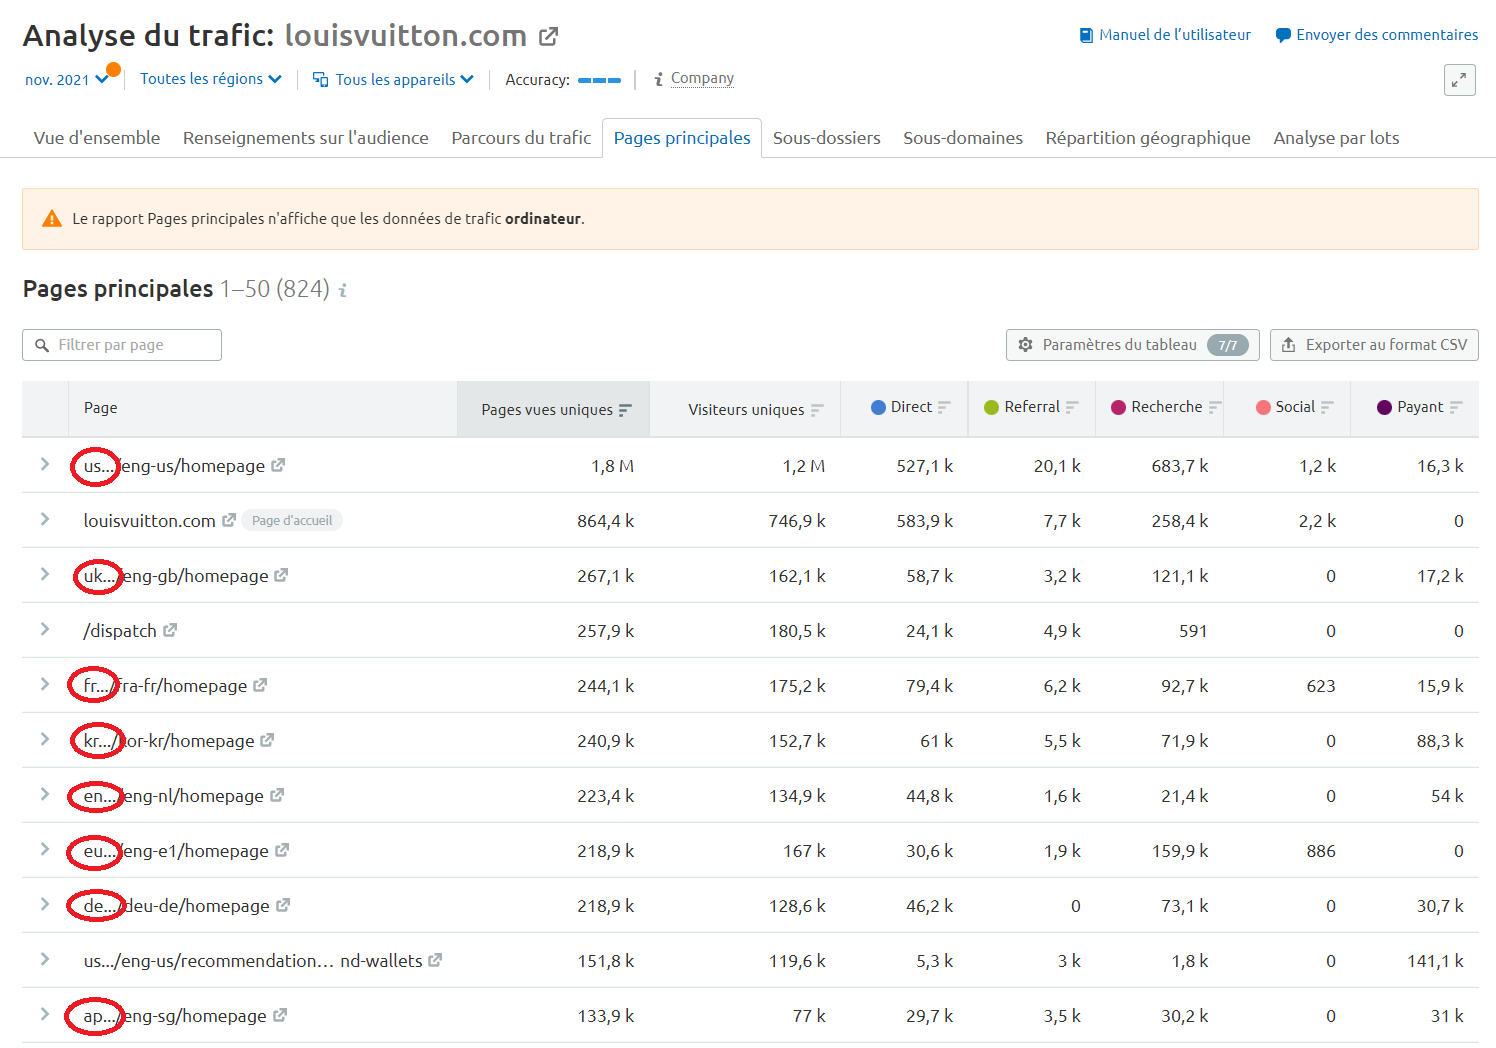Image resolution: width=1496 pixels, height=1048 pixels.
Task: Open external link for ap eng-sg/homepage
Action: point(280,1015)
